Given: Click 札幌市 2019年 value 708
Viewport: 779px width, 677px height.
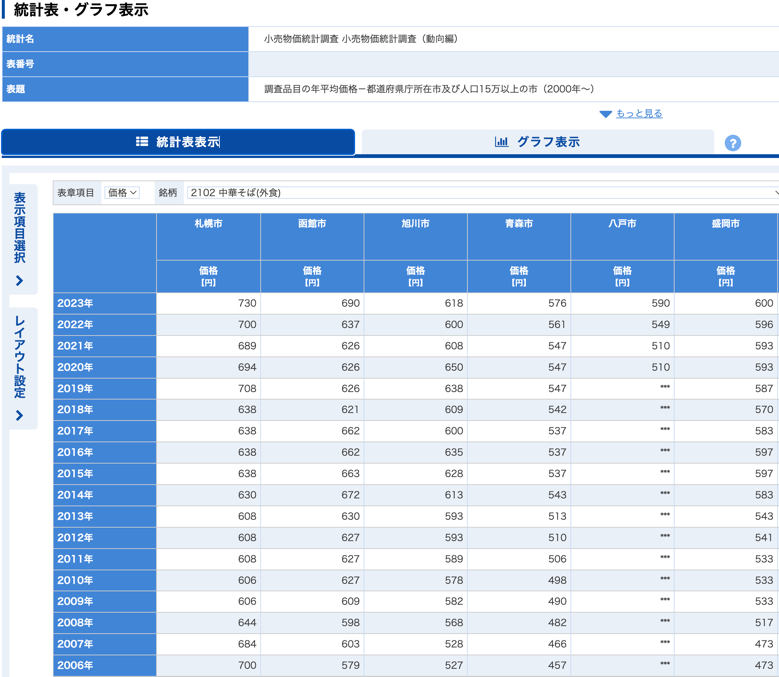Looking at the screenshot, I should coord(247,389).
